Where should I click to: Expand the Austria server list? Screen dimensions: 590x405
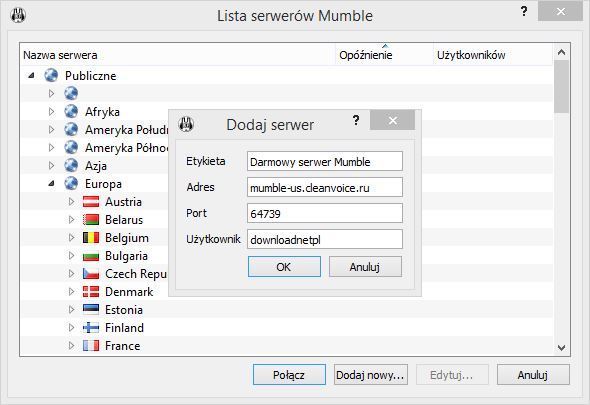coord(71,202)
